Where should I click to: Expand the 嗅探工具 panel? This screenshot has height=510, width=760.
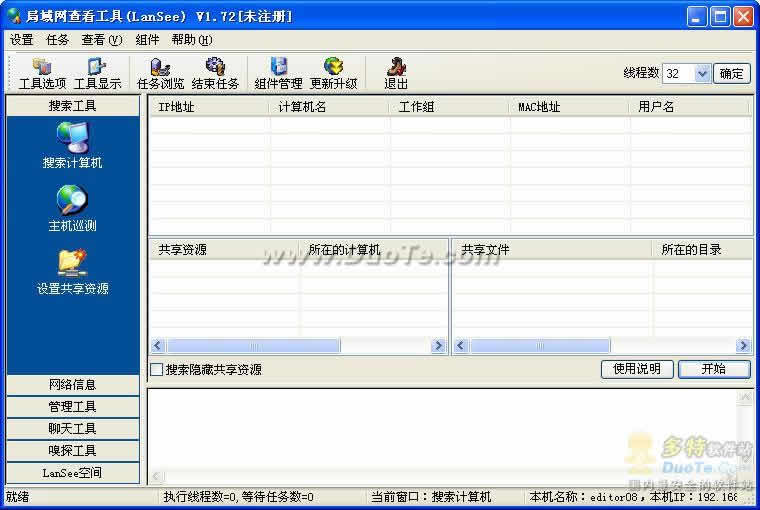[73, 451]
